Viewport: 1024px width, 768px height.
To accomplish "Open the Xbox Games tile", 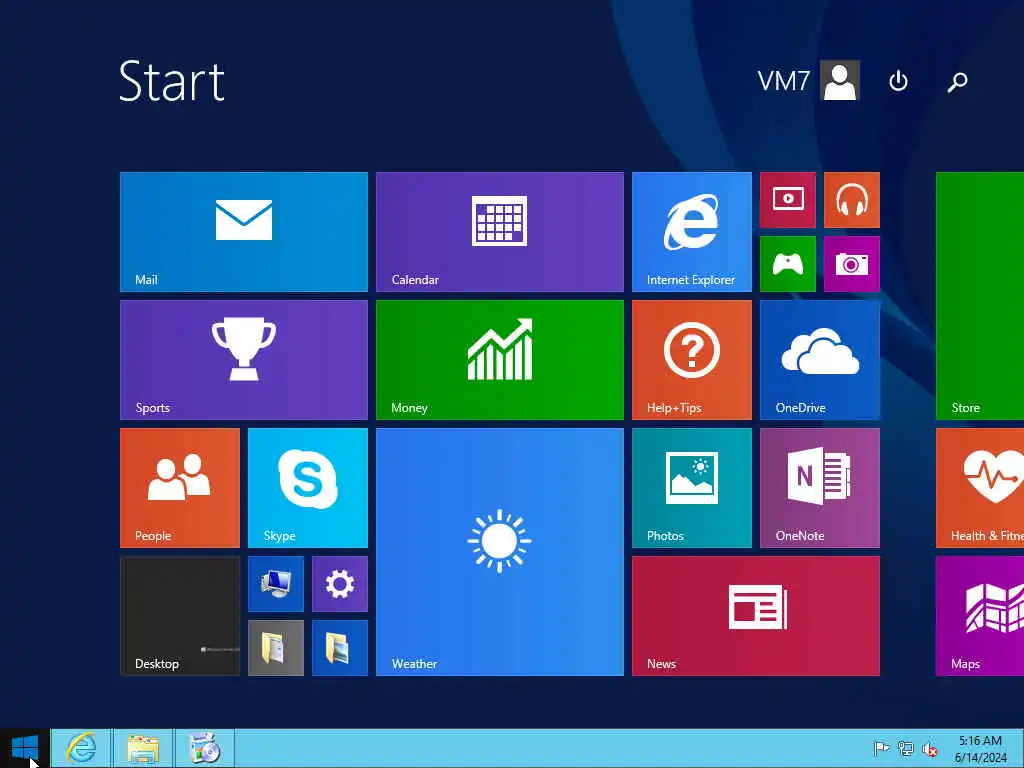I will pos(788,264).
